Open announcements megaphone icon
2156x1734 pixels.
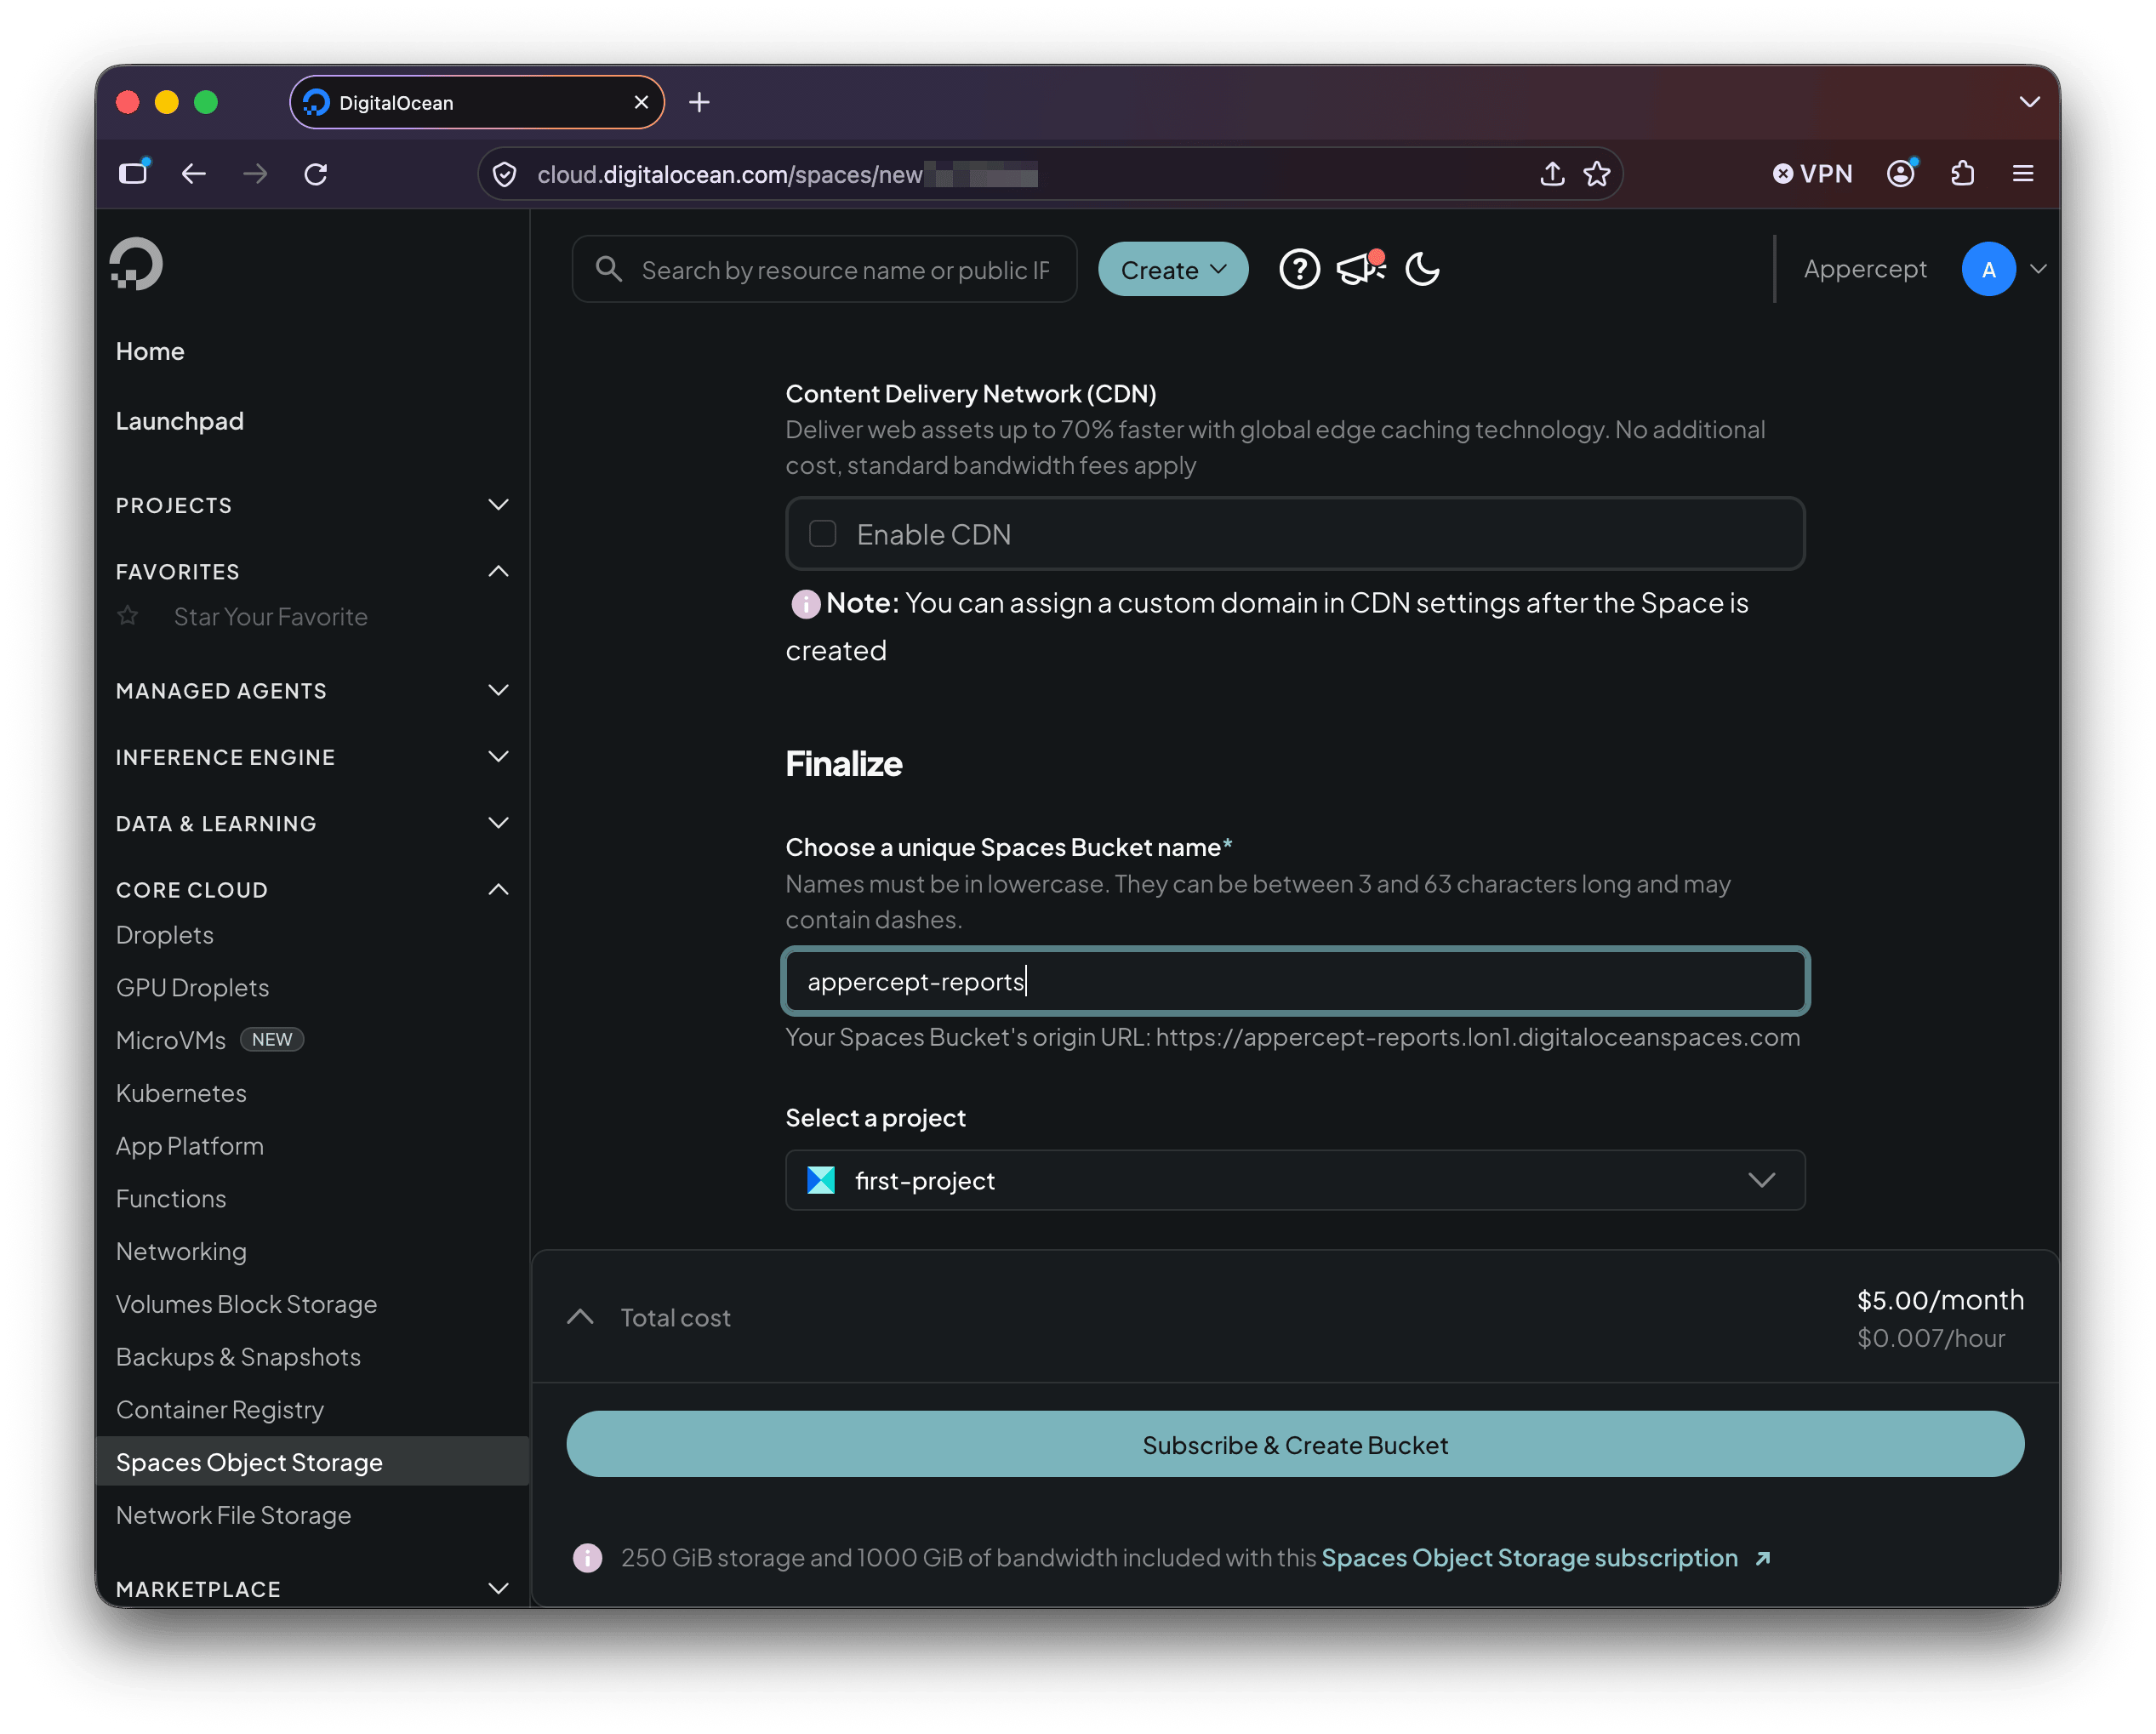(1361, 268)
